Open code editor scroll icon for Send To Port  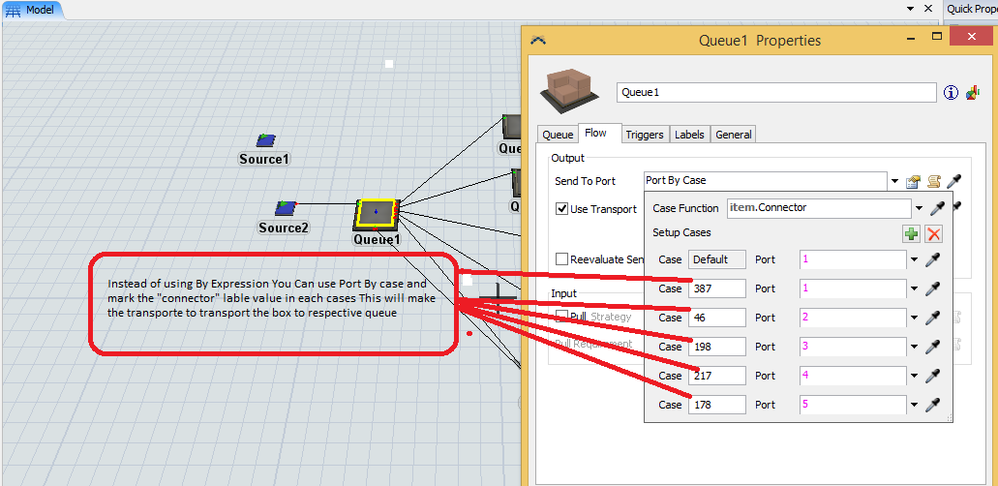934,181
